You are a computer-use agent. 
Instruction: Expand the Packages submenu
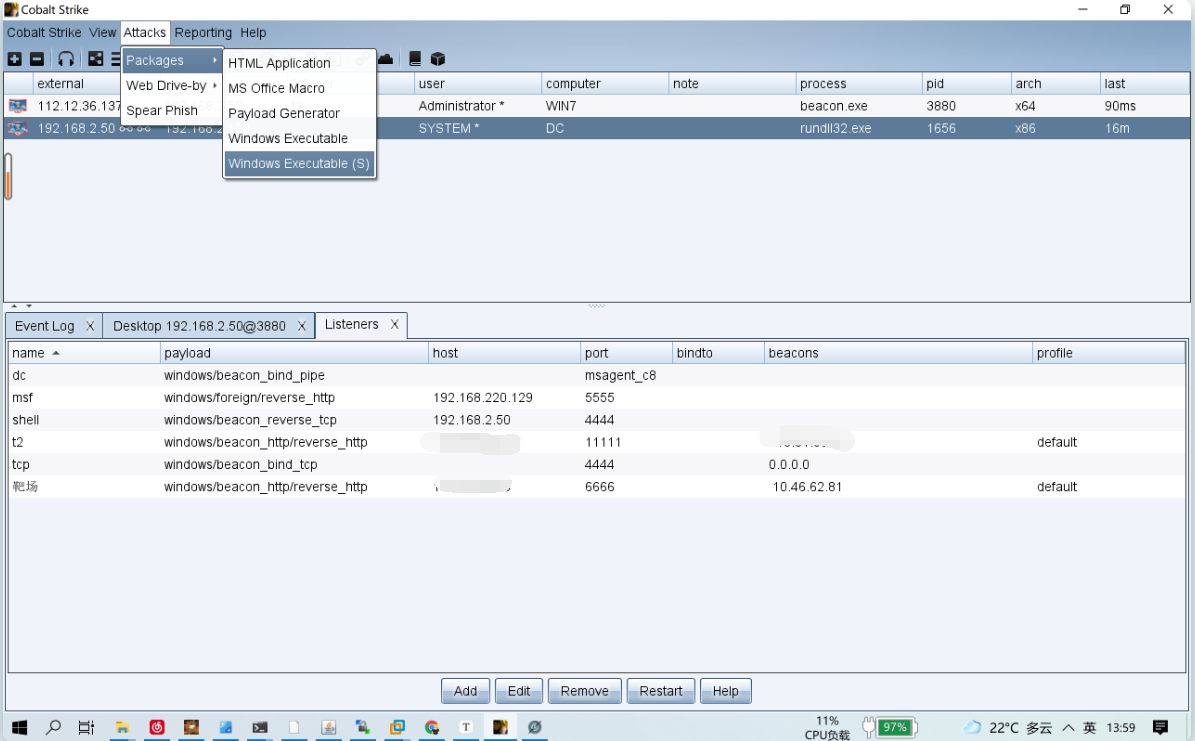pyautogui.click(x=171, y=60)
